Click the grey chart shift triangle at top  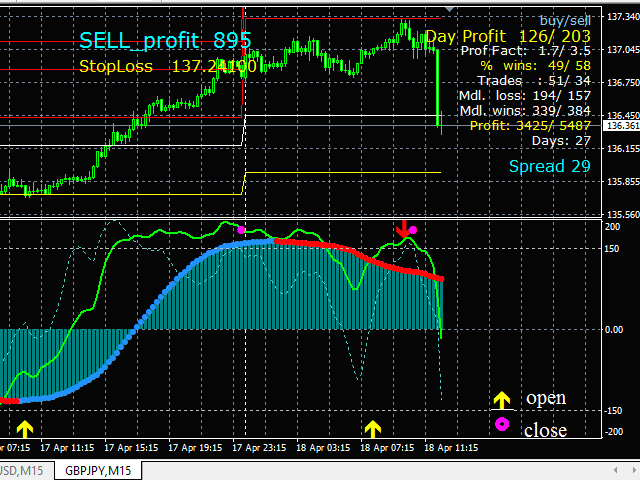click(450, 9)
